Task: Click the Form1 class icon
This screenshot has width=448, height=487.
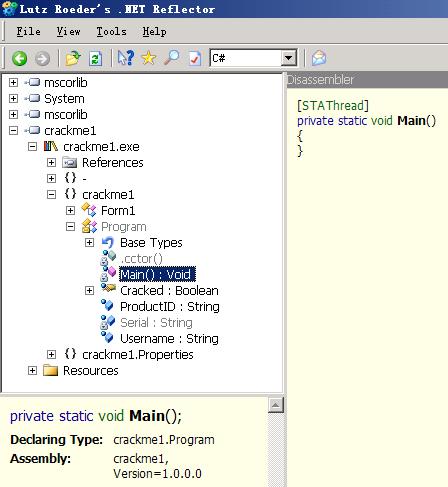Action: click(89, 210)
